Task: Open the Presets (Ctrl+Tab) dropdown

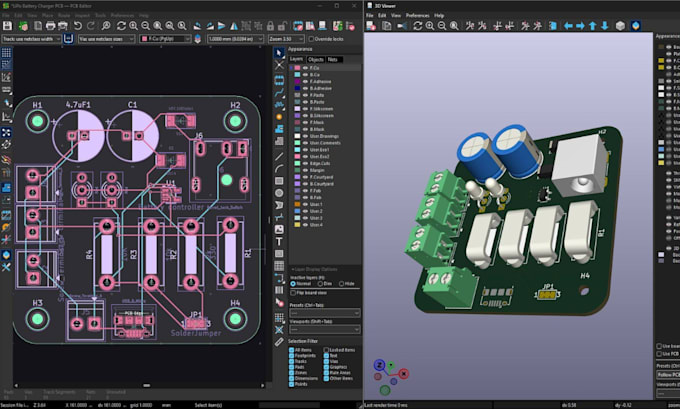Action: tap(324, 313)
